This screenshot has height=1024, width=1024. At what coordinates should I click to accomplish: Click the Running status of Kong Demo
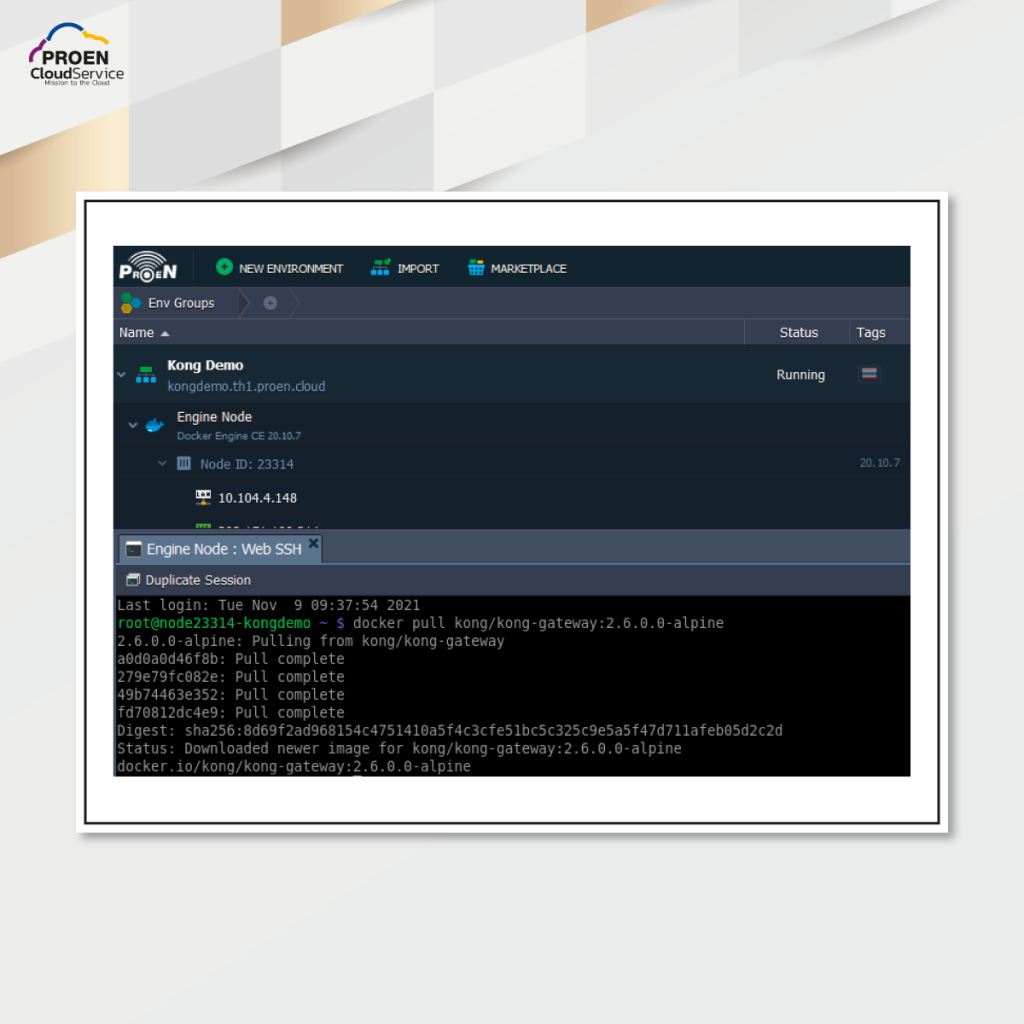[x=800, y=375]
